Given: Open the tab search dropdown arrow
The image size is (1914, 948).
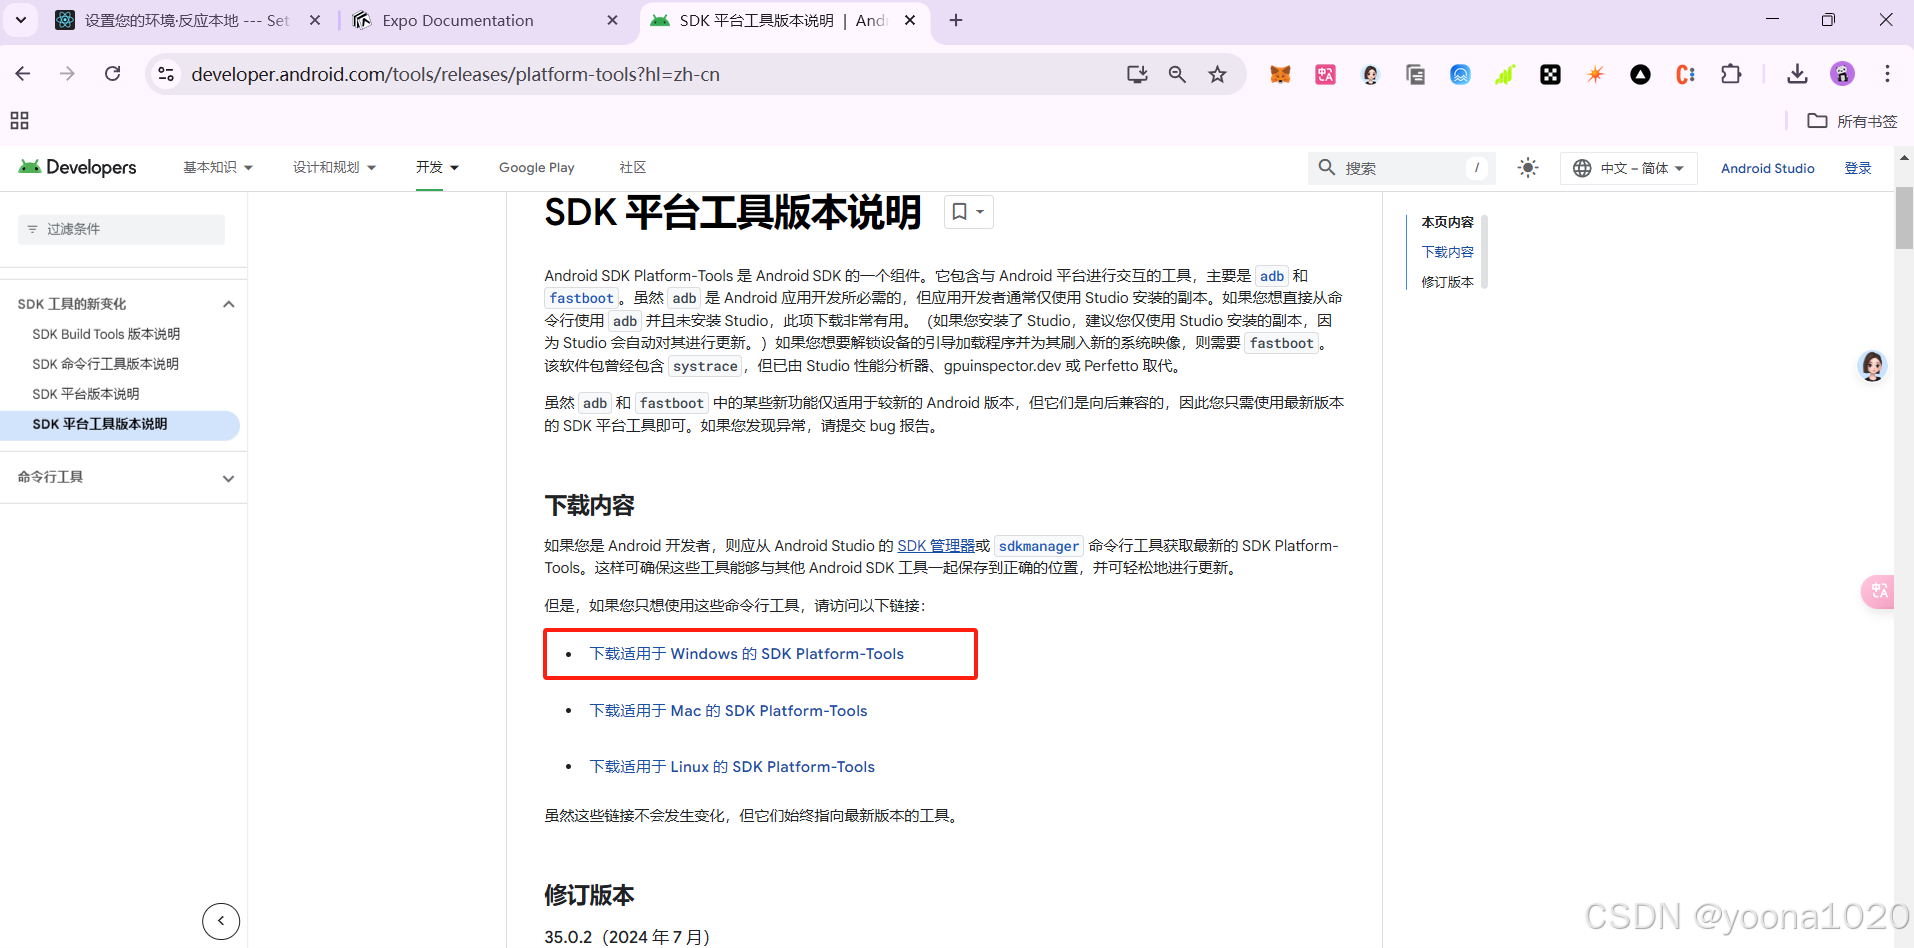Looking at the screenshot, I should coord(20,20).
